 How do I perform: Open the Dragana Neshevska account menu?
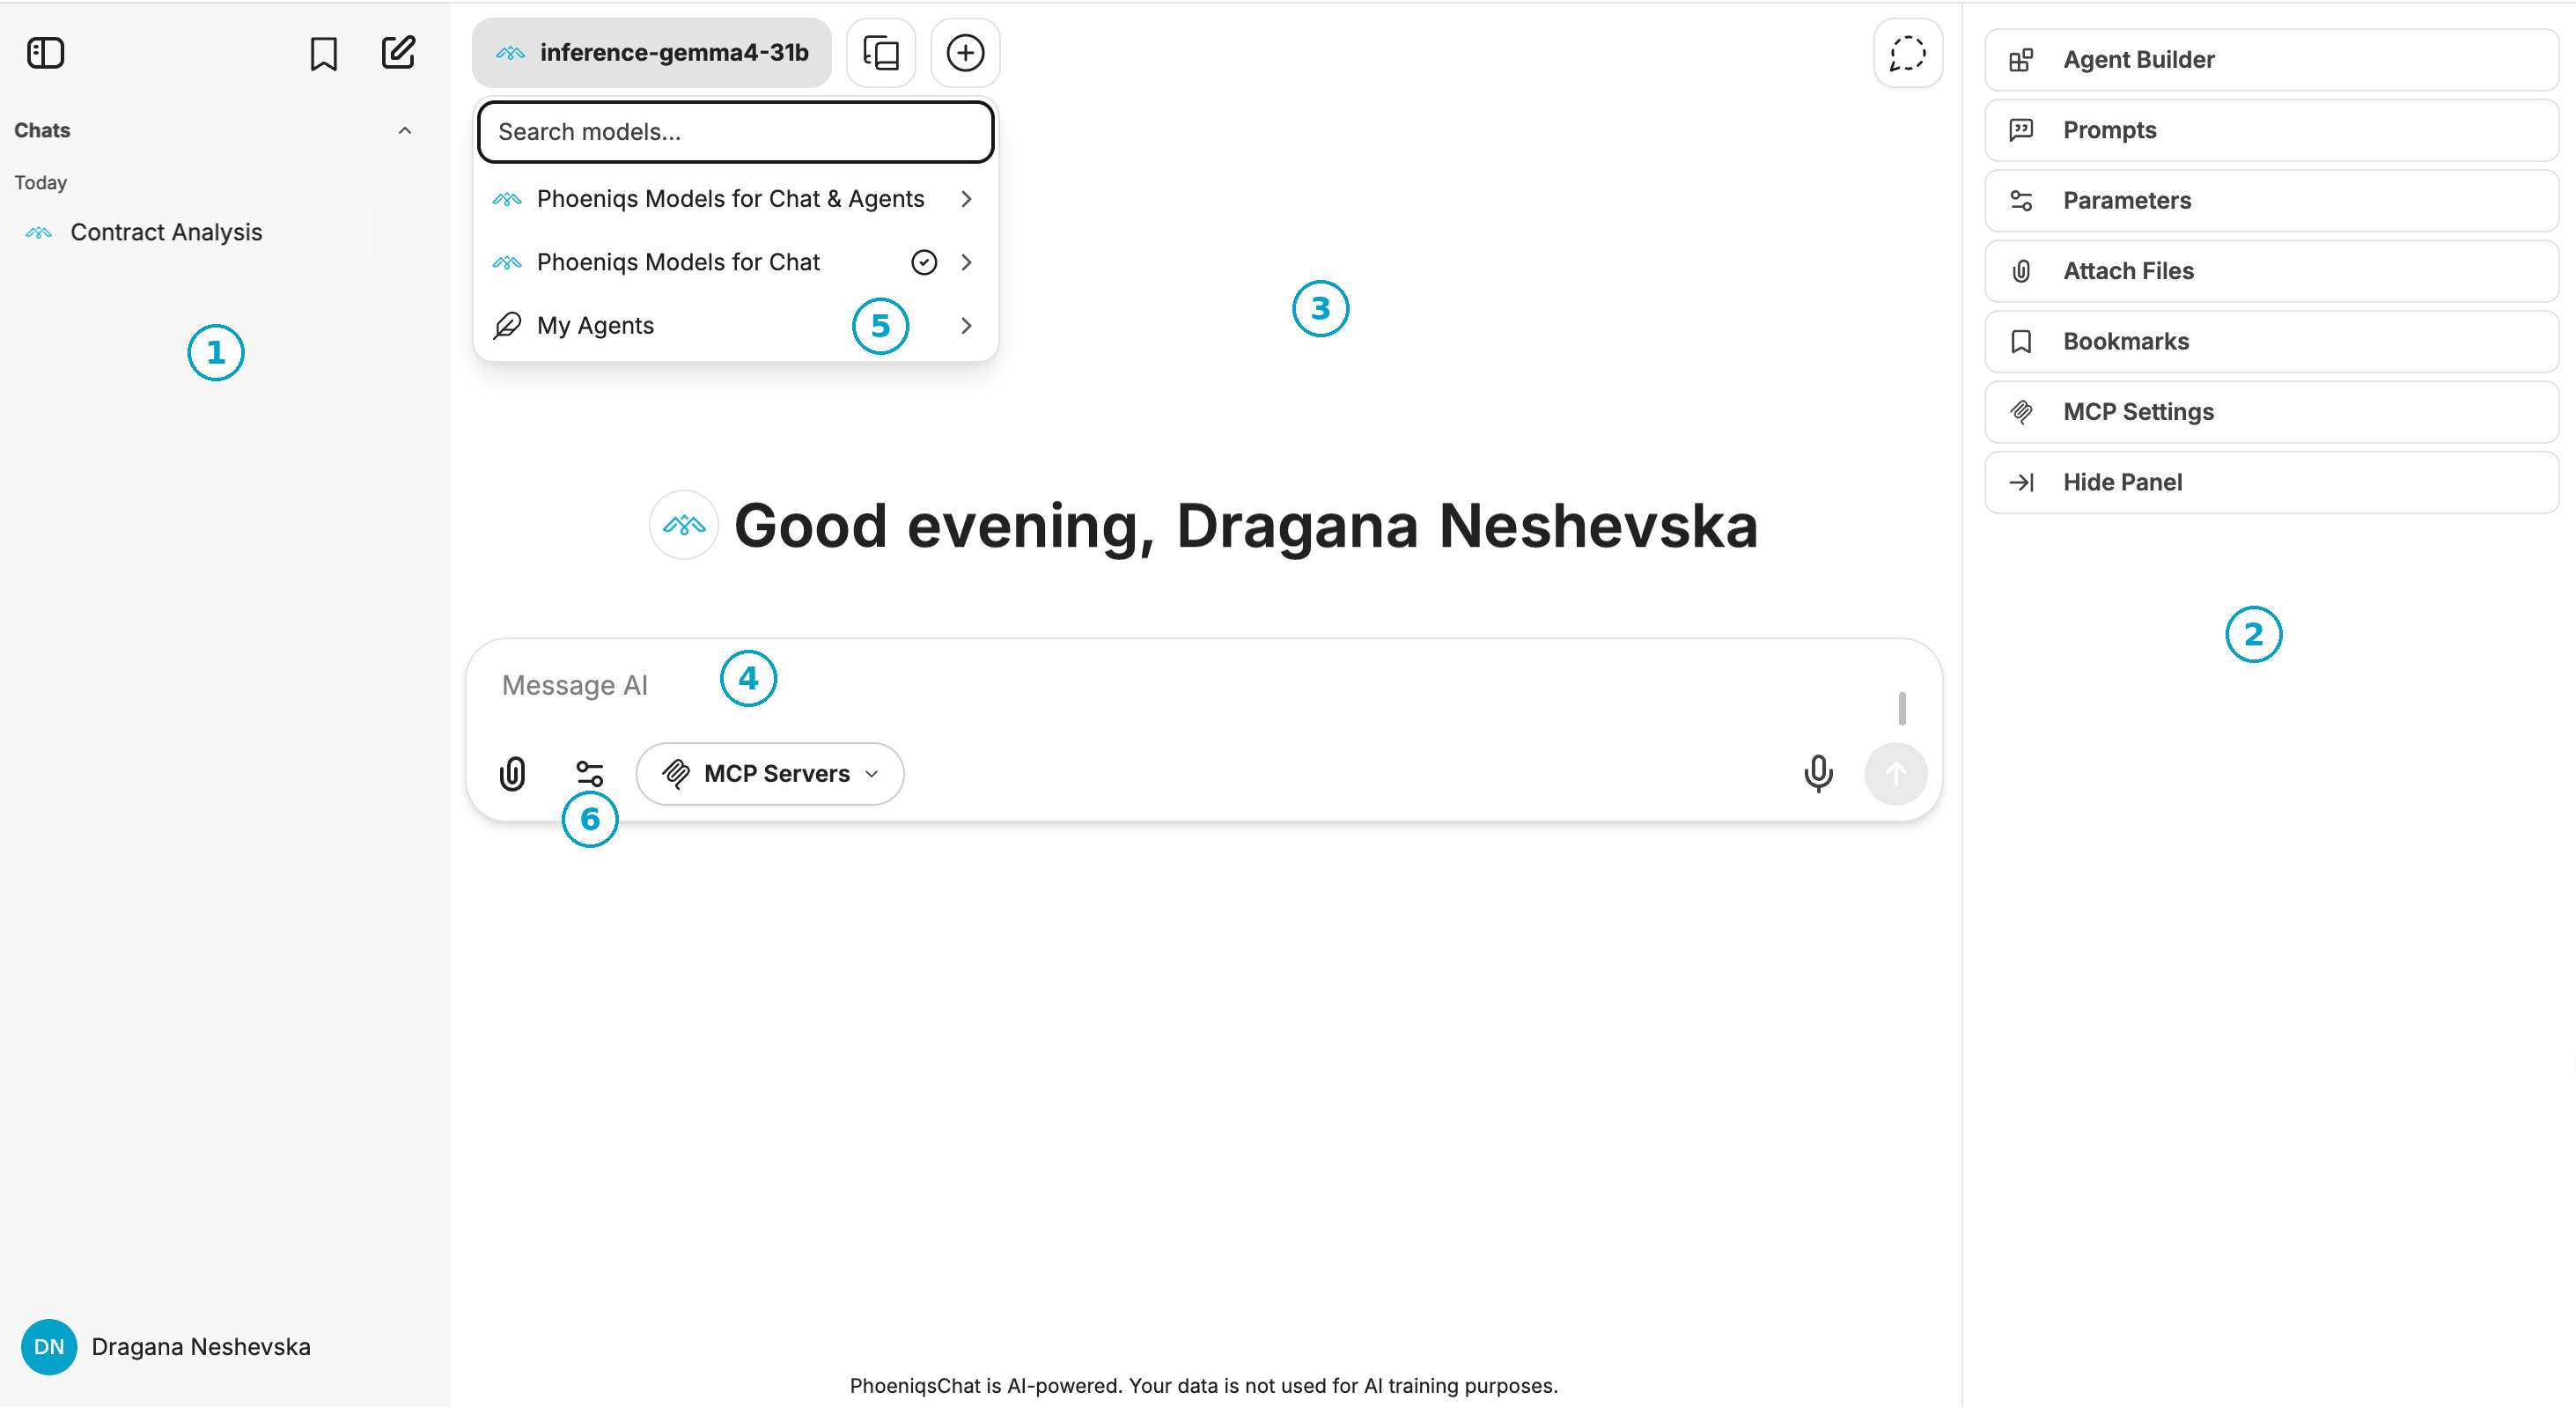coord(200,1346)
